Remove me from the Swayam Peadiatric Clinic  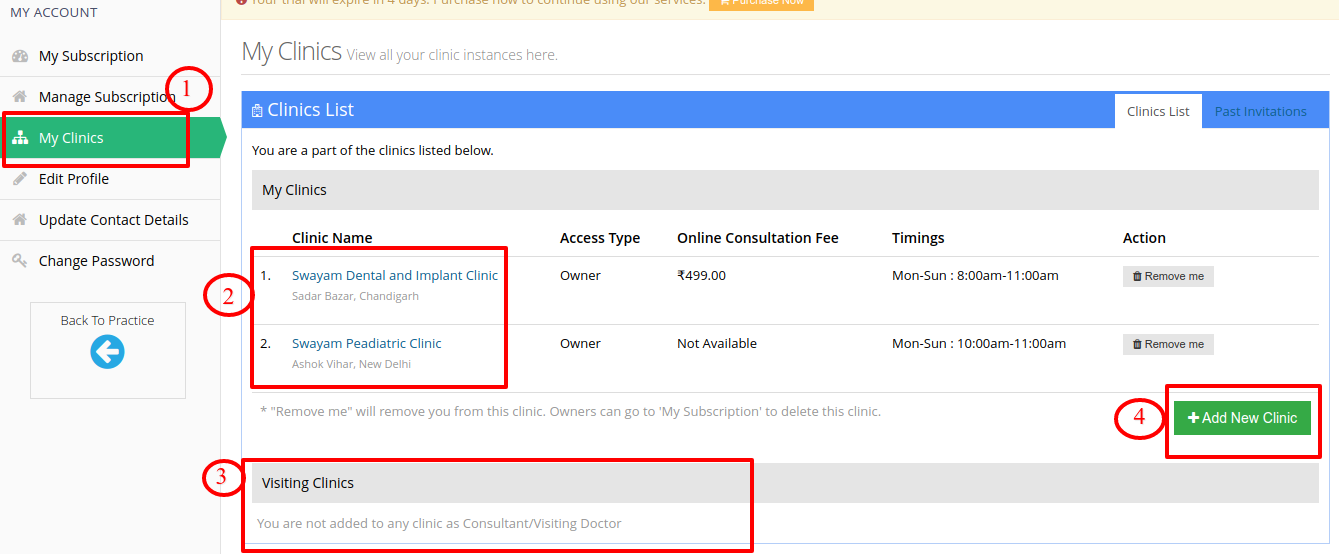point(1168,344)
